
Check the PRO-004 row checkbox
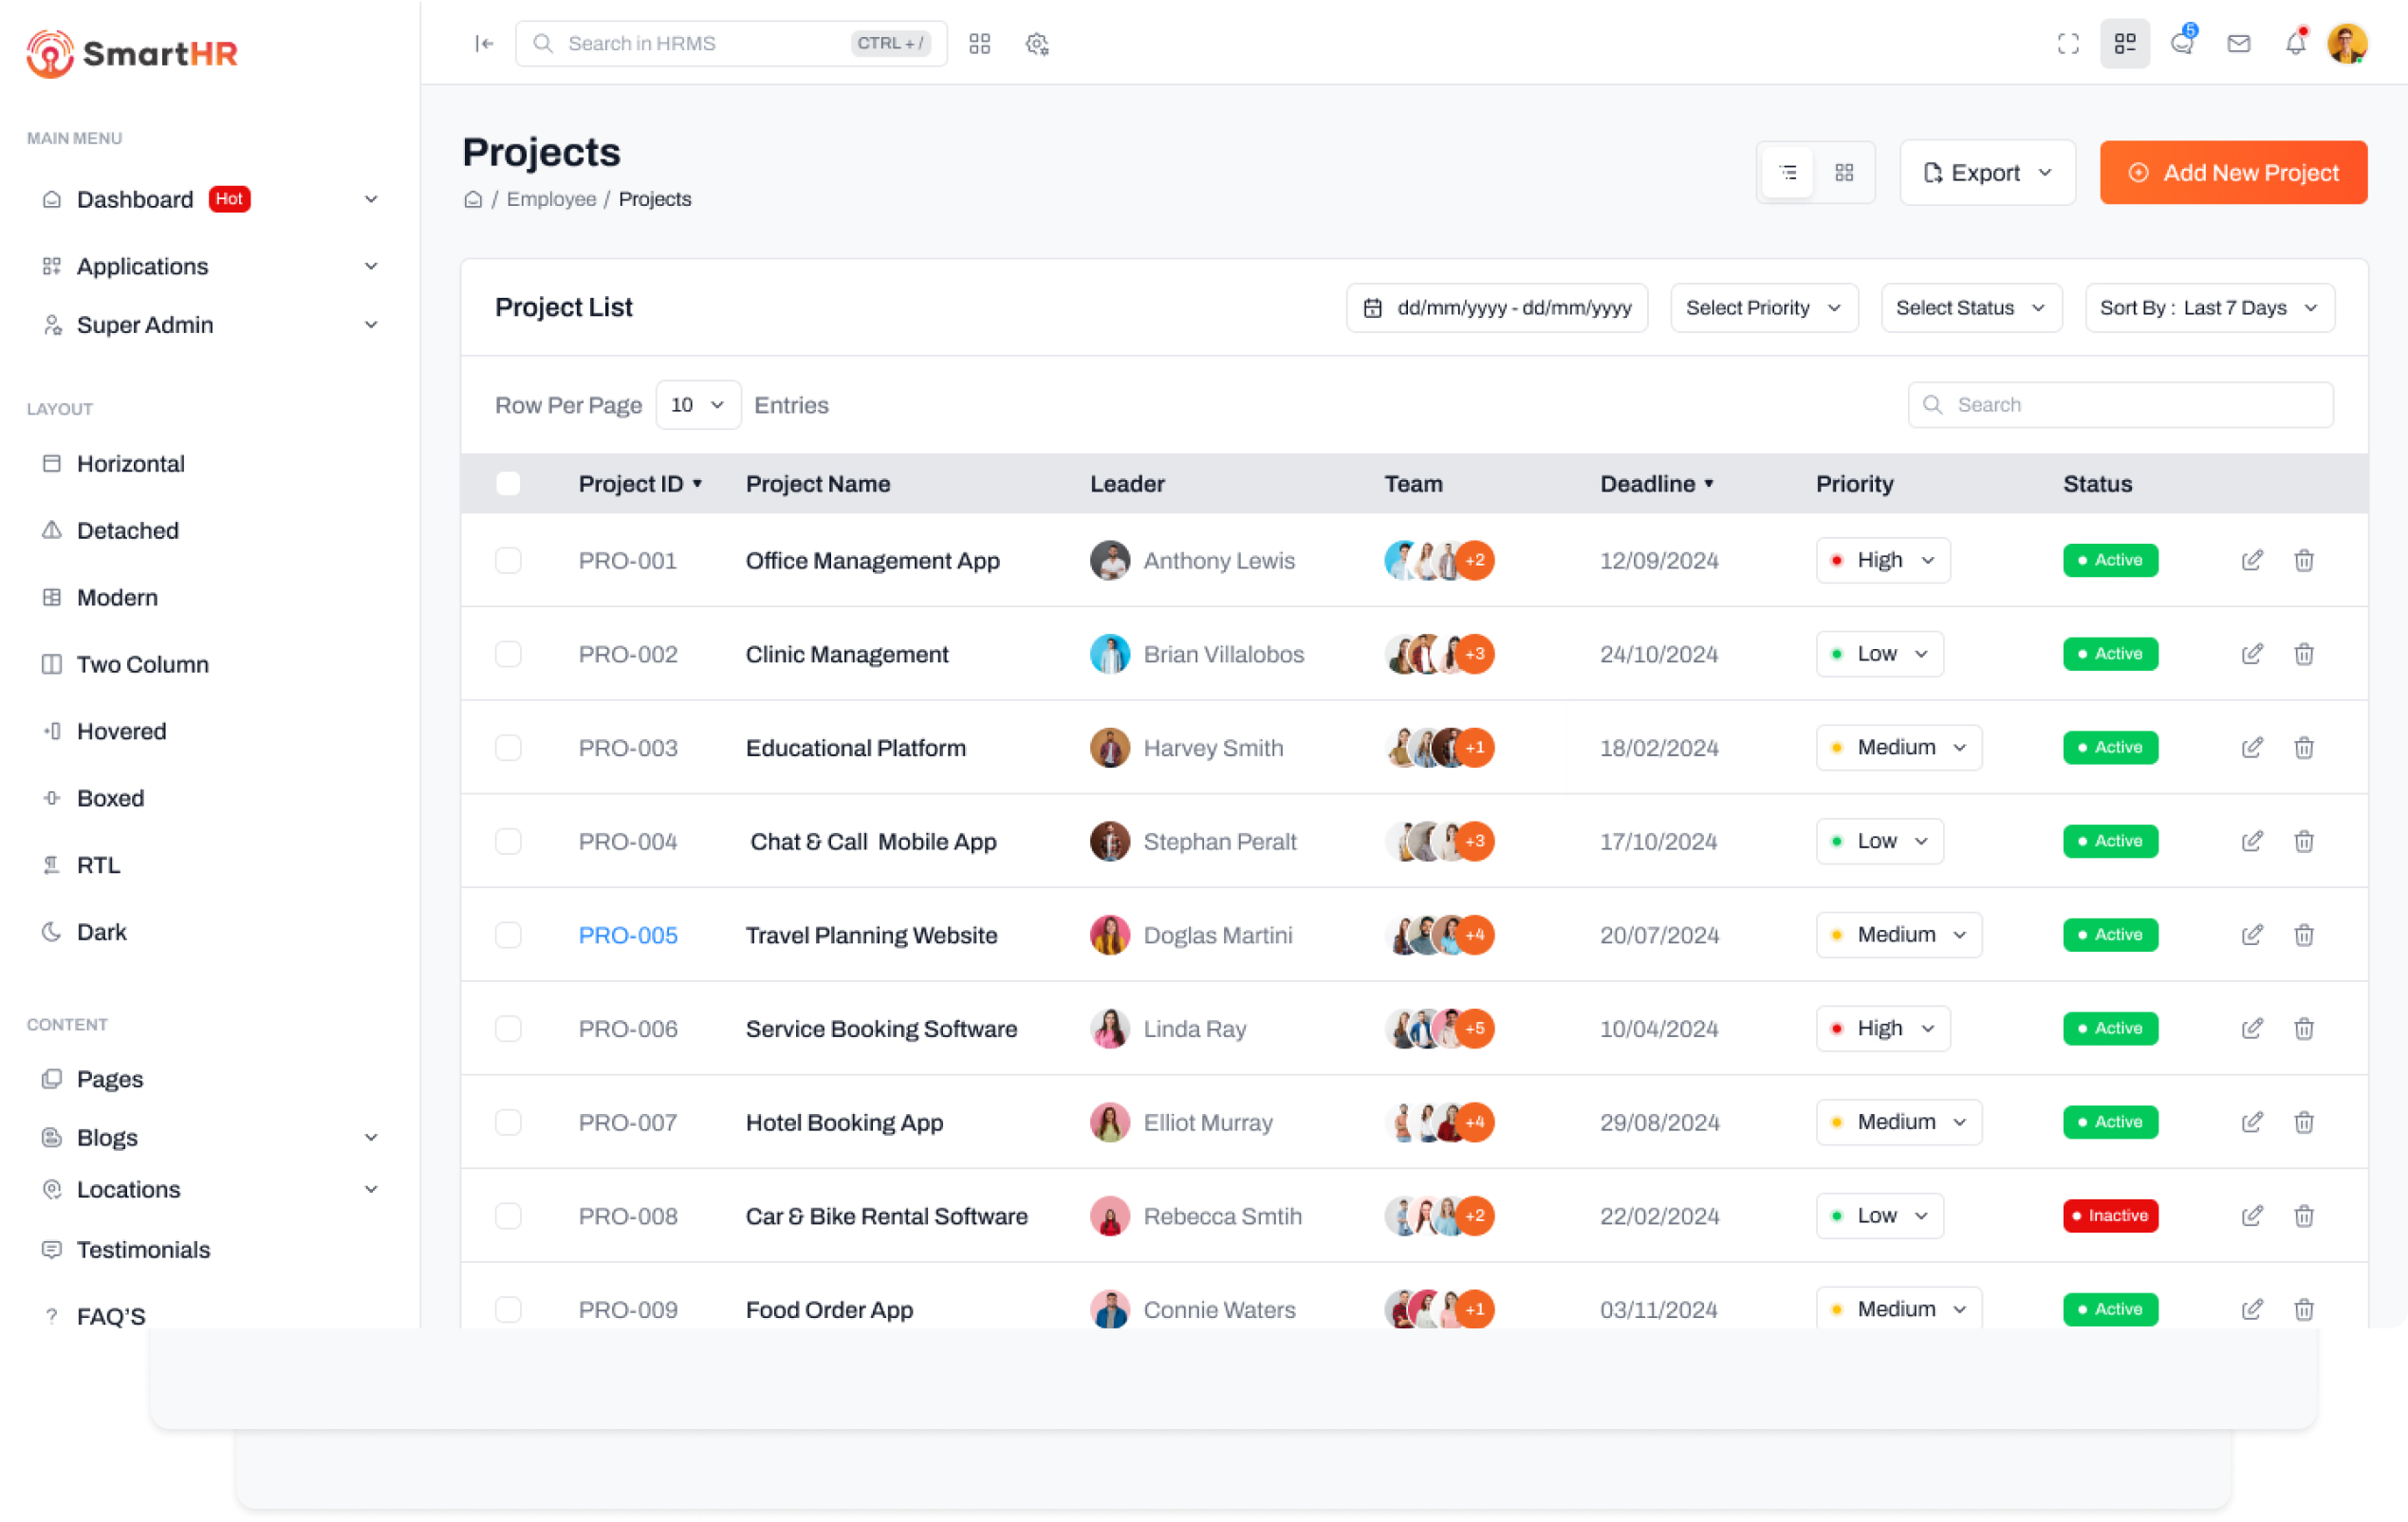pos(508,841)
